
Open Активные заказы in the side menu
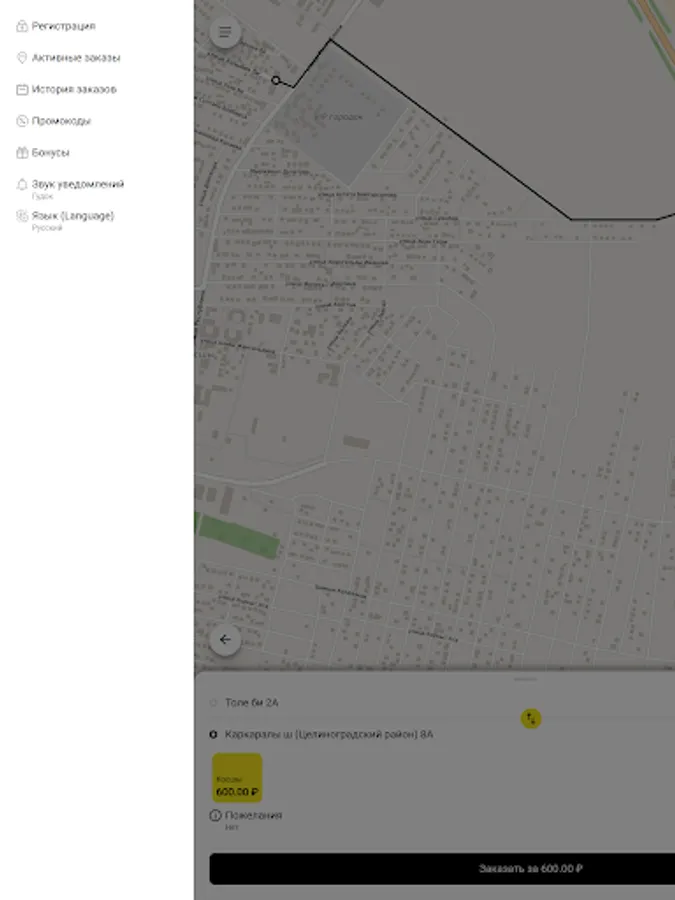pyautogui.click(x=97, y=57)
